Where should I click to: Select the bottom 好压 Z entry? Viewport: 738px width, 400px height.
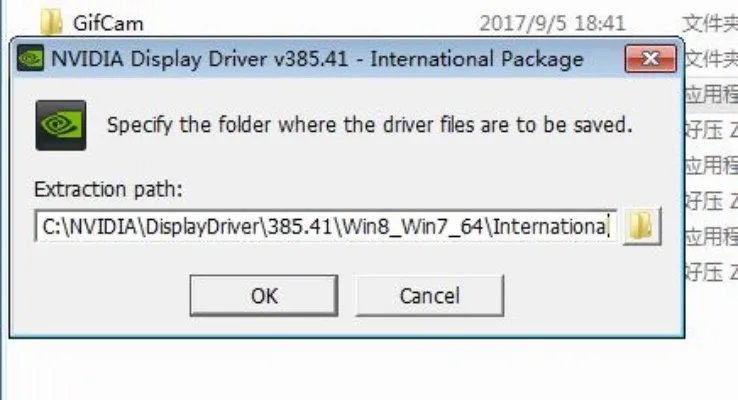pos(711,272)
